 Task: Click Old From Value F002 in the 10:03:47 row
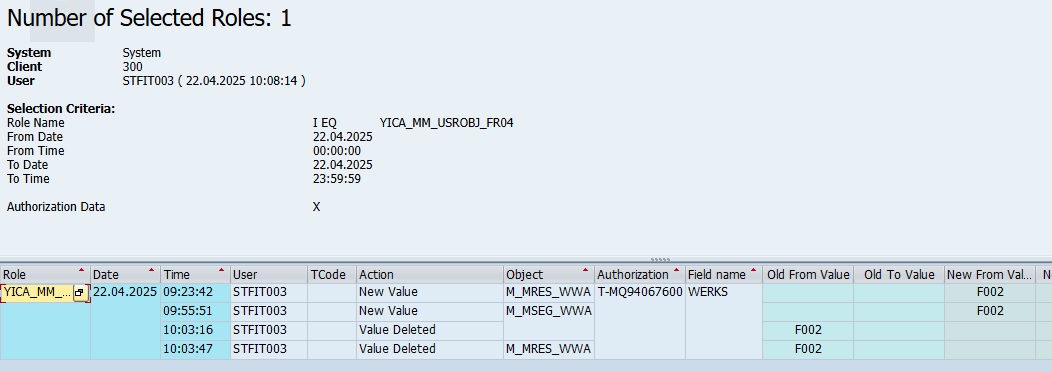pos(808,348)
